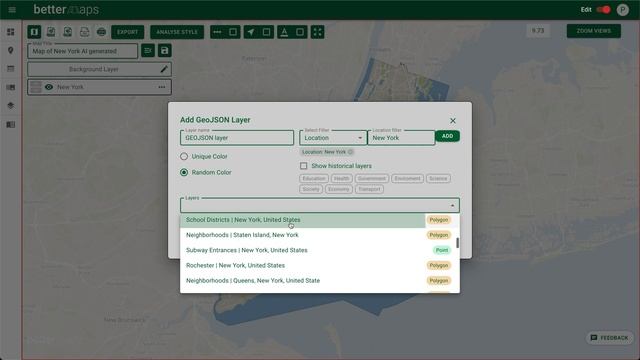Collapse the Layers dropdown arrow
This screenshot has width=640, height=360.
tap(452, 205)
